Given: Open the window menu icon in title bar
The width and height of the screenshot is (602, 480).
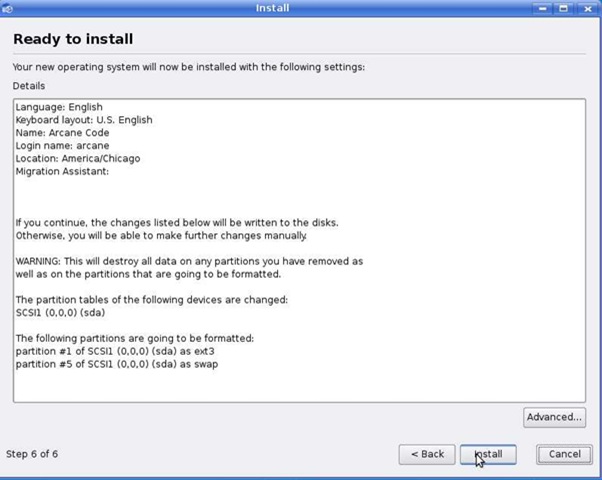Looking at the screenshot, I should point(8,8).
